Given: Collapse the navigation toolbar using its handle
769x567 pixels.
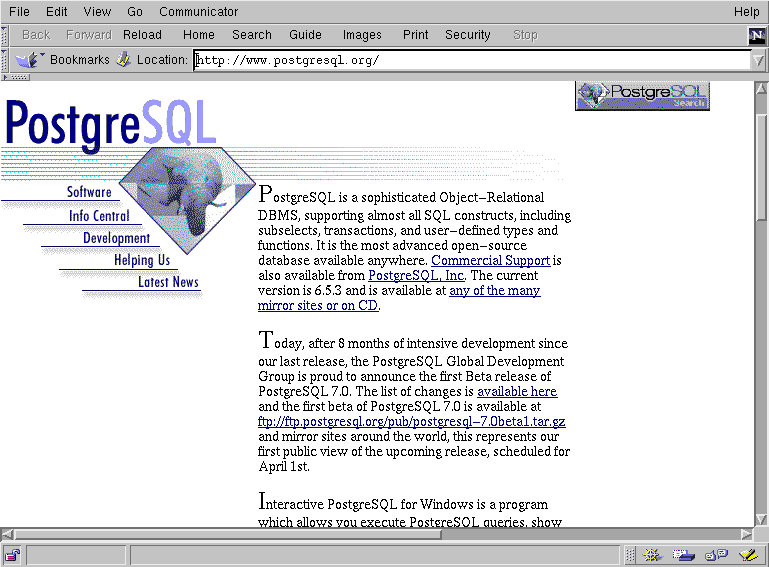Looking at the screenshot, I should click(5, 35).
